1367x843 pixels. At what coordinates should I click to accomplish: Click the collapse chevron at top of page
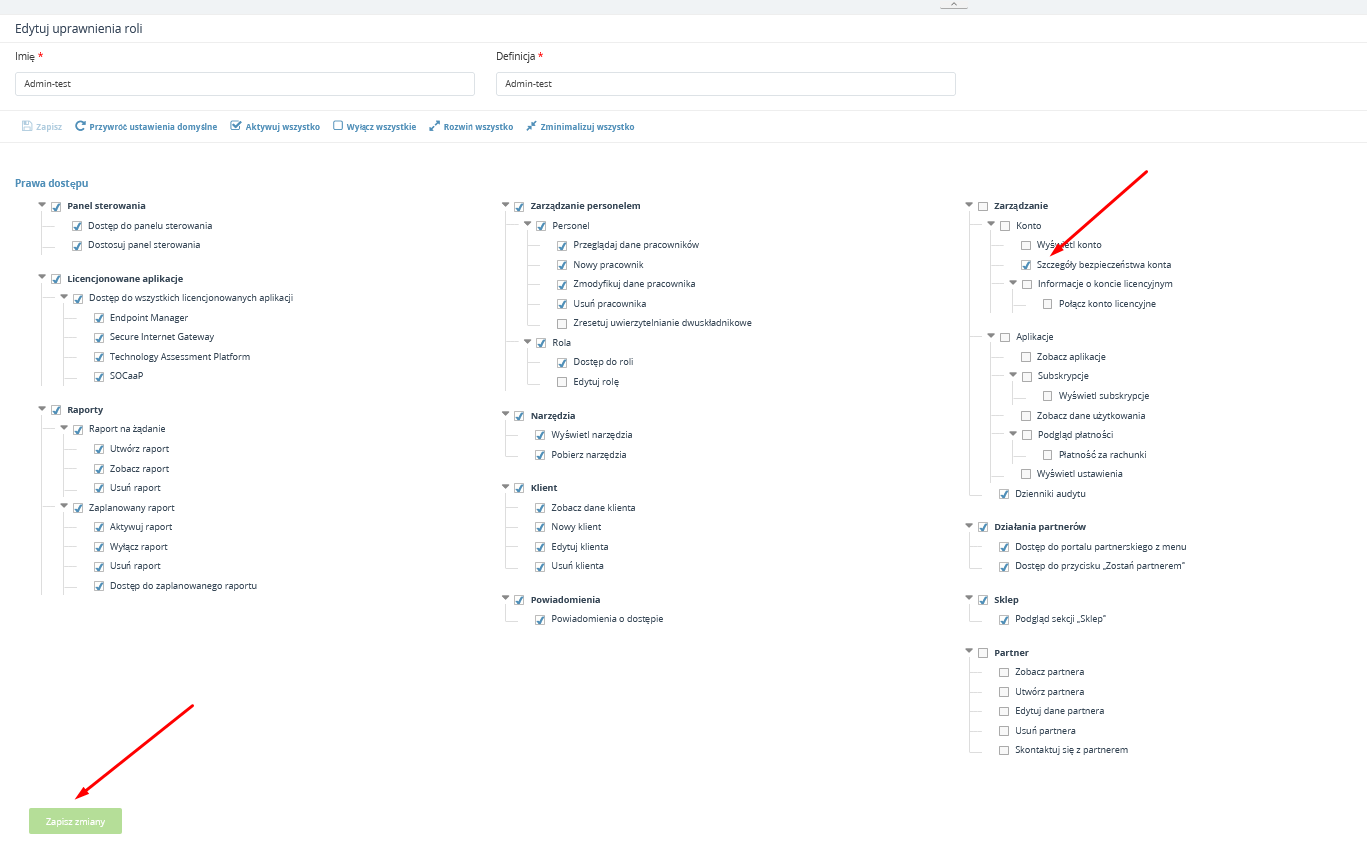point(954,4)
